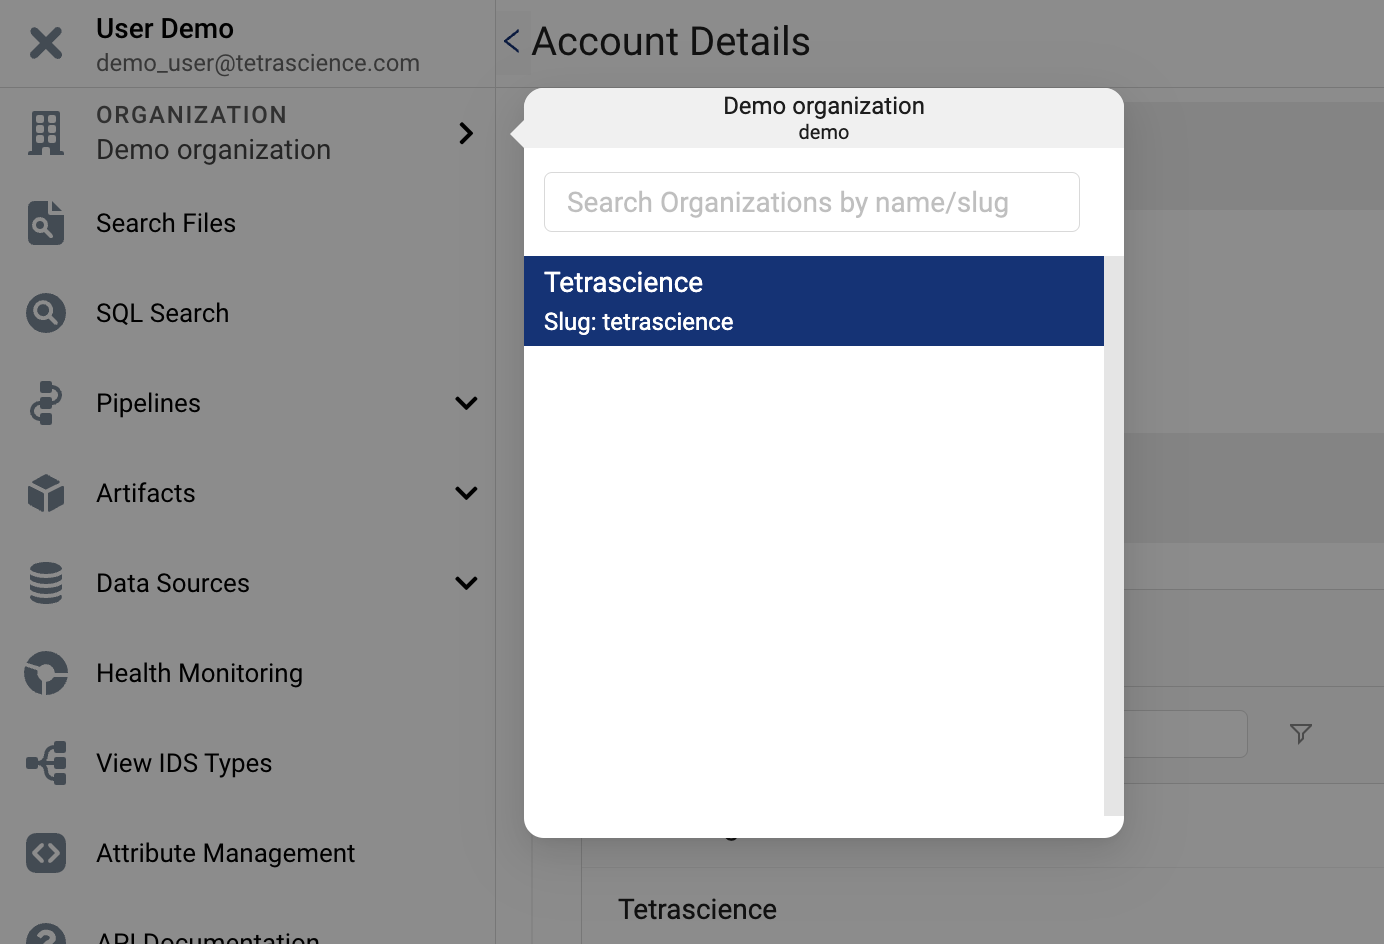This screenshot has width=1384, height=944.
Task: Go back using the Account Details arrow
Action: pos(512,41)
